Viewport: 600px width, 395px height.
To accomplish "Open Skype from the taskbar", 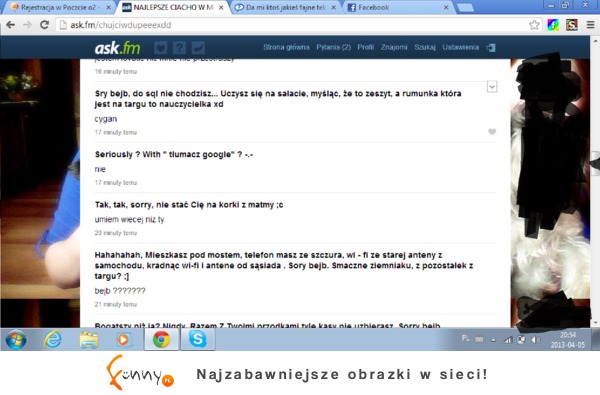I will (197, 340).
